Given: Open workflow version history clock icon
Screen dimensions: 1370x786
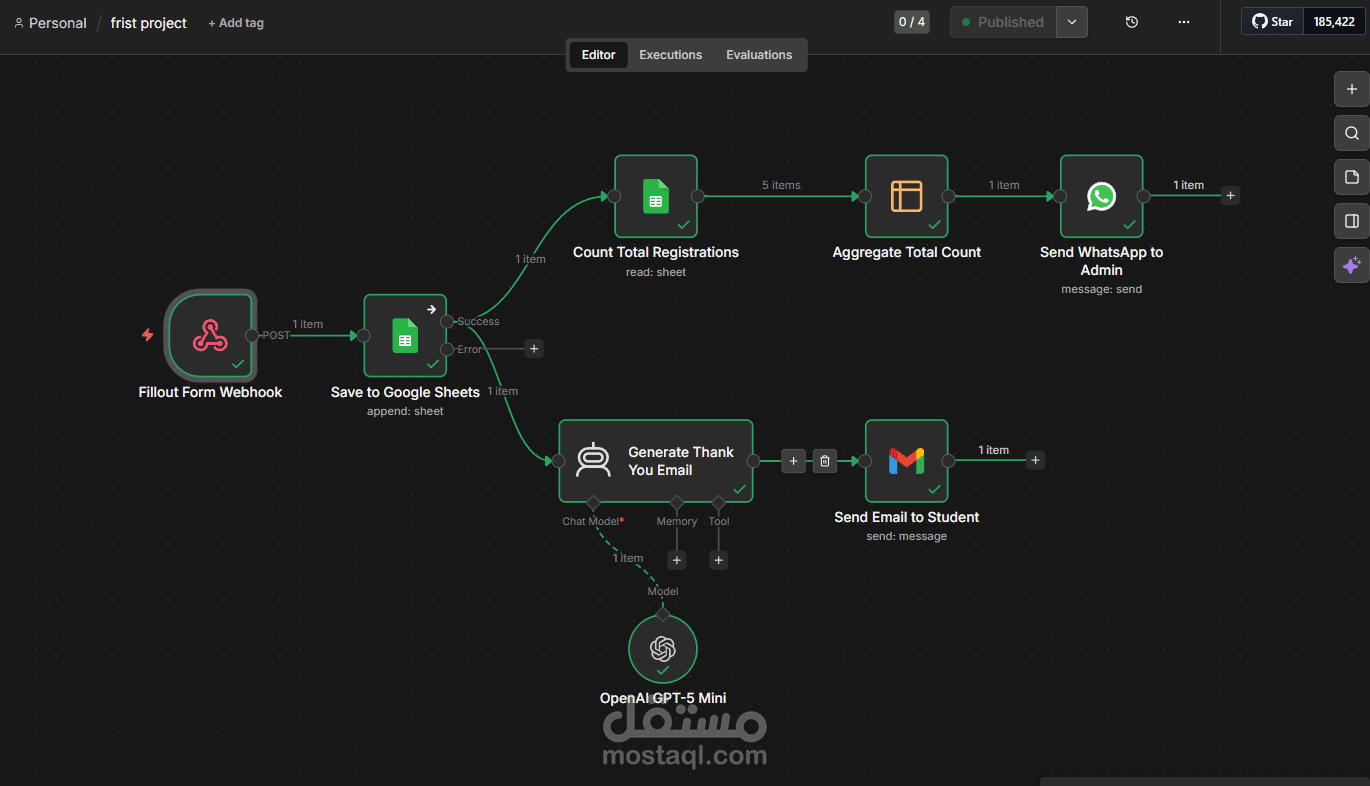Looking at the screenshot, I should tap(1131, 22).
